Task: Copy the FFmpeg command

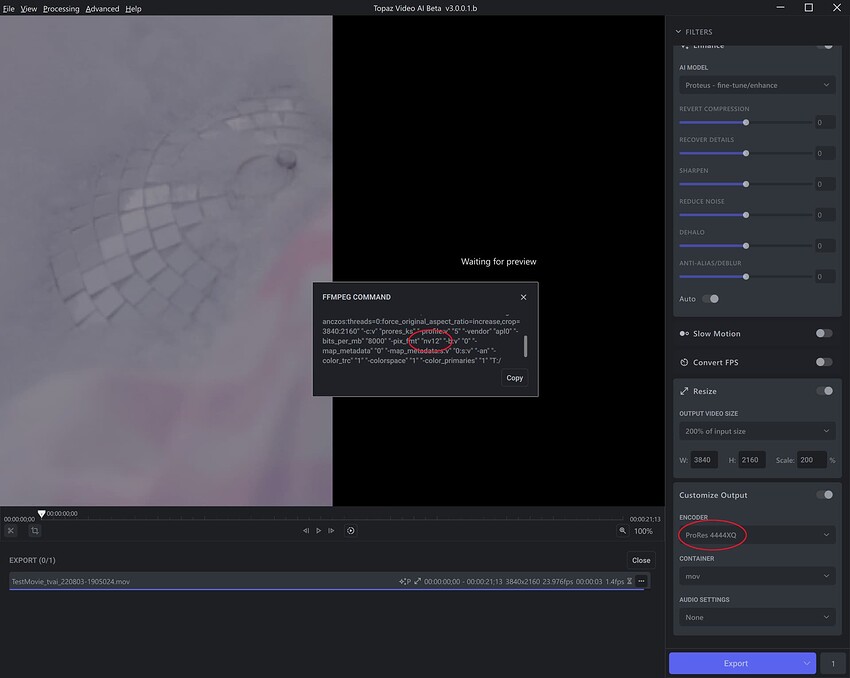Action: pos(514,378)
